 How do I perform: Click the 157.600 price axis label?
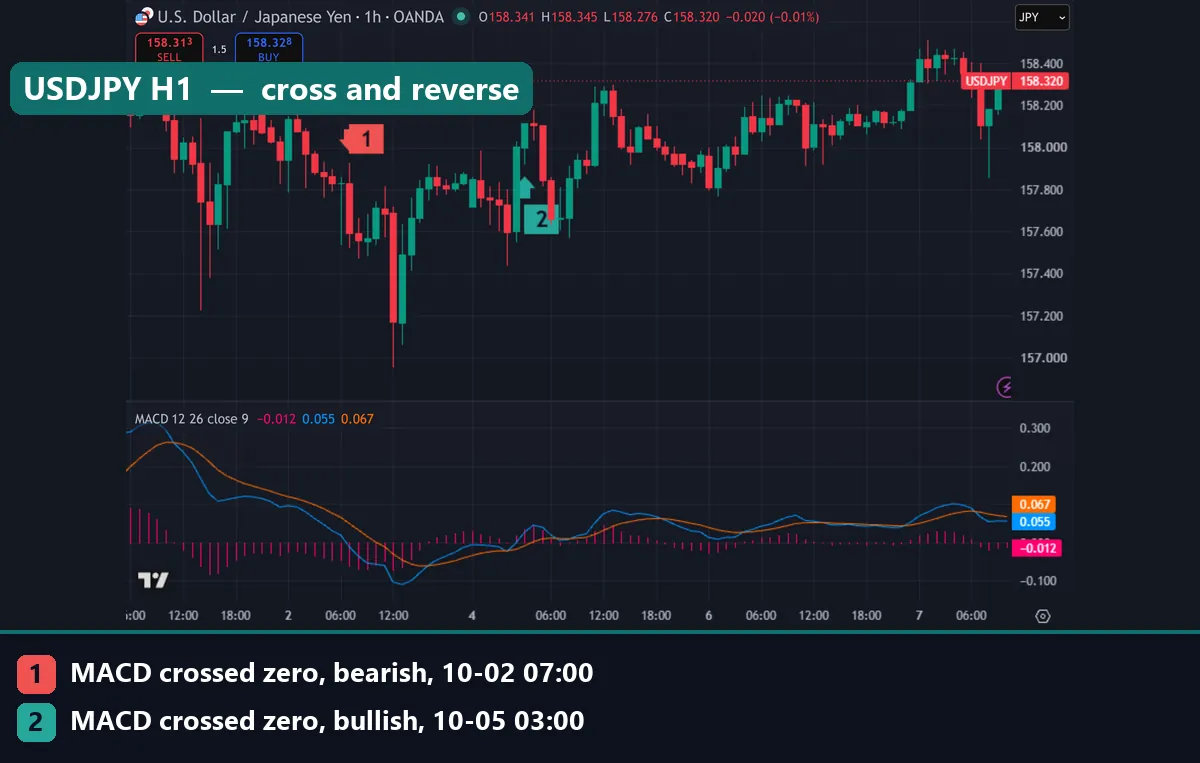[1042, 232]
